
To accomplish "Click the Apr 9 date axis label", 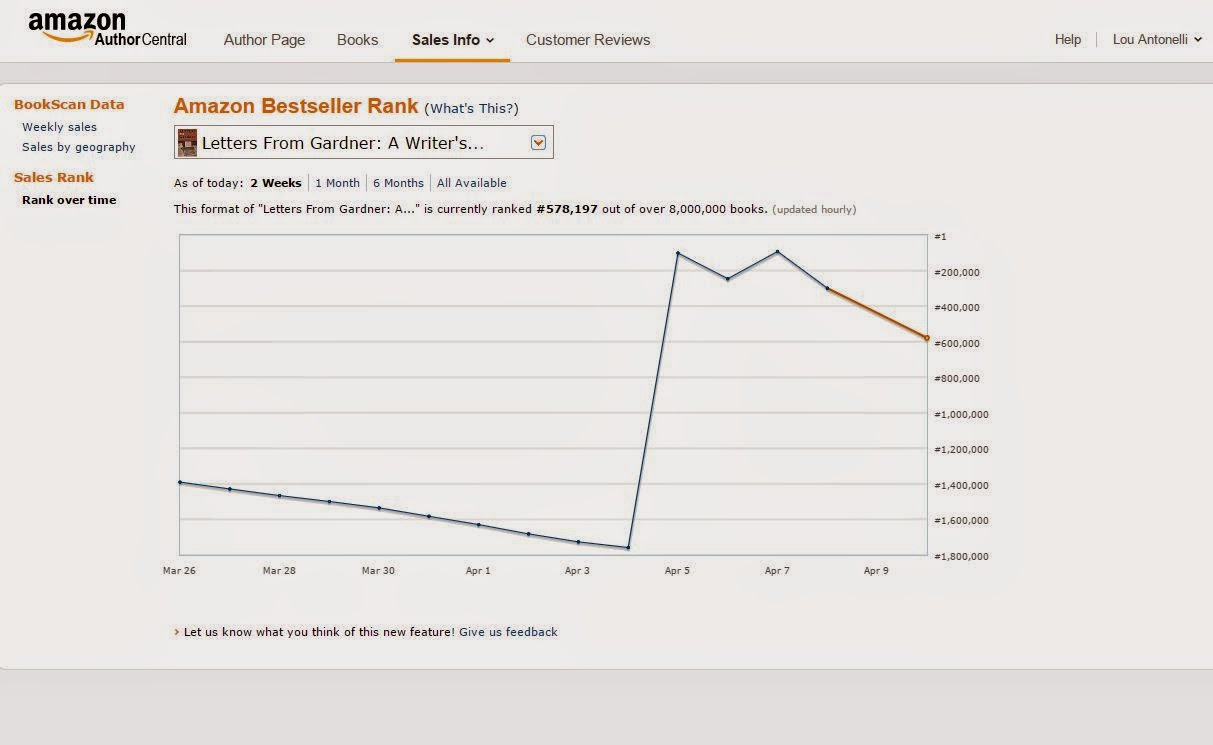I will pos(876,571).
